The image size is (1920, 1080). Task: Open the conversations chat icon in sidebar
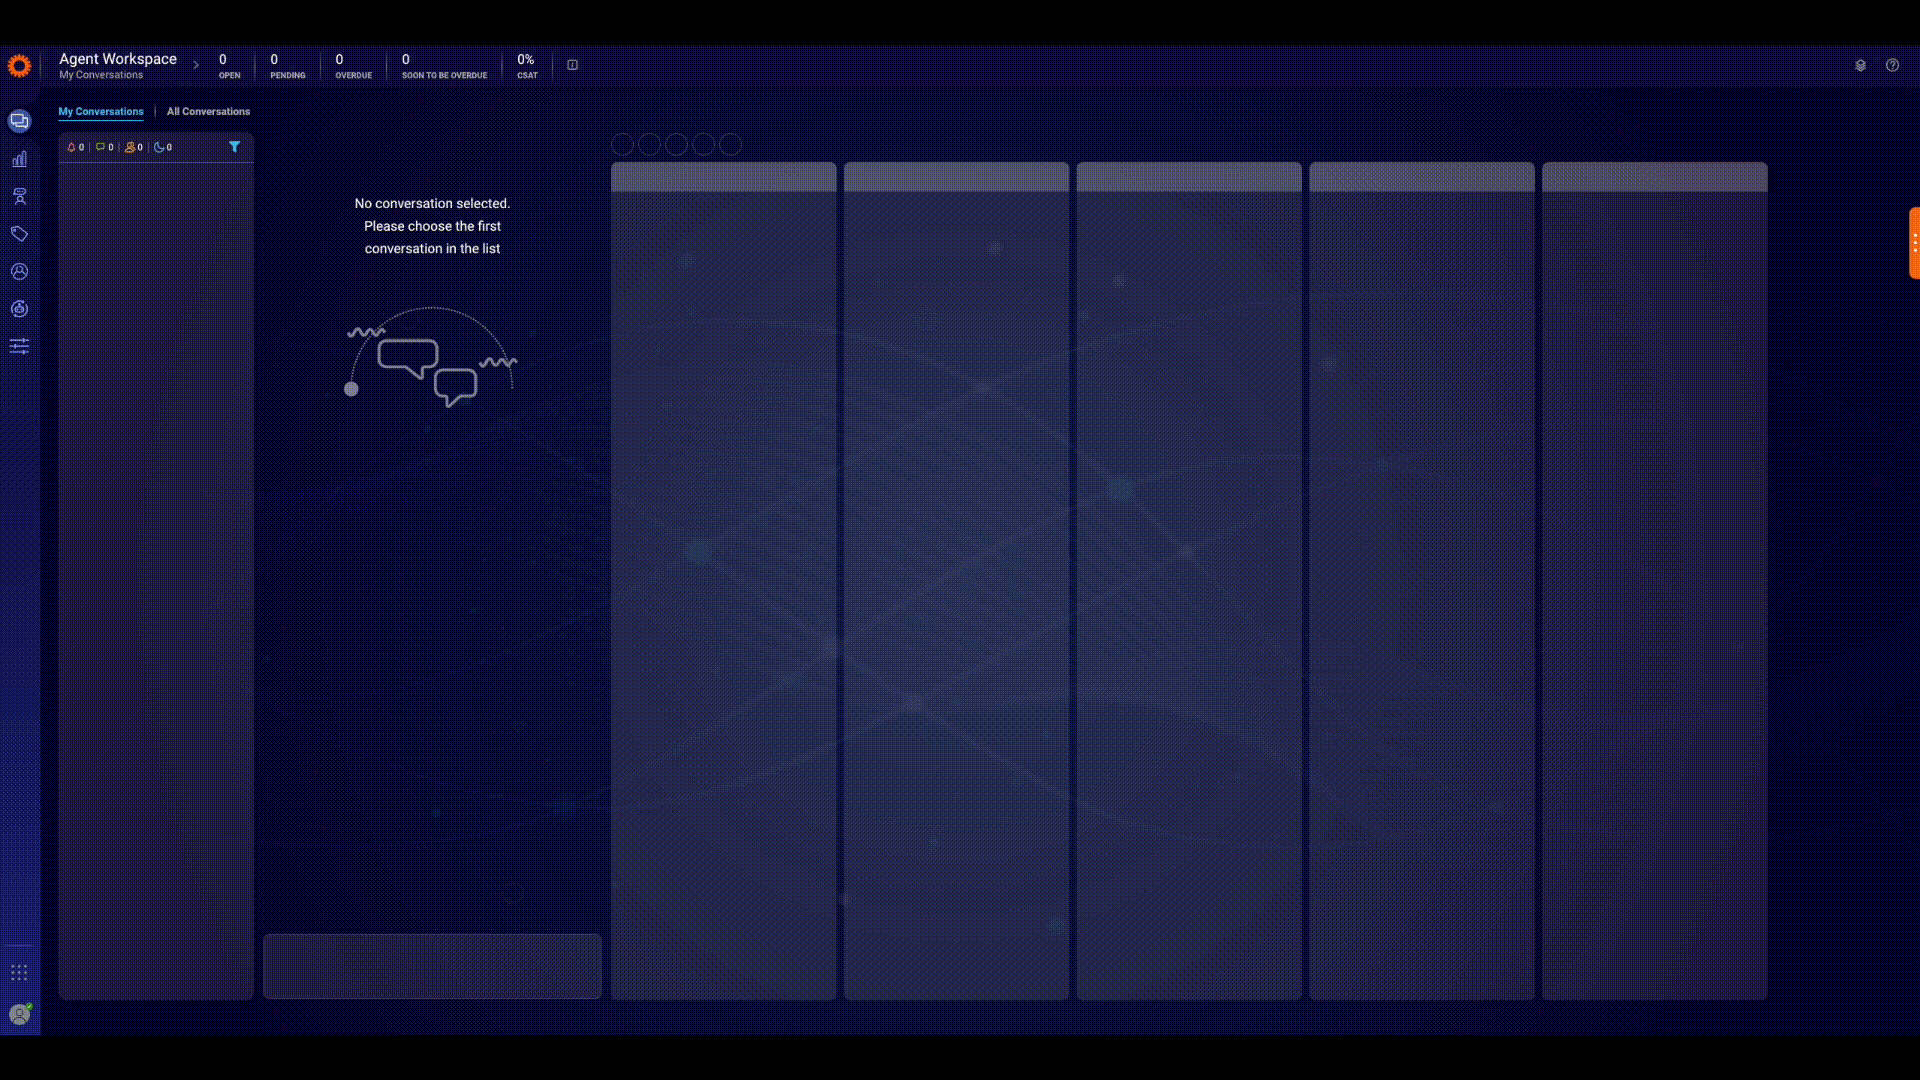point(19,121)
